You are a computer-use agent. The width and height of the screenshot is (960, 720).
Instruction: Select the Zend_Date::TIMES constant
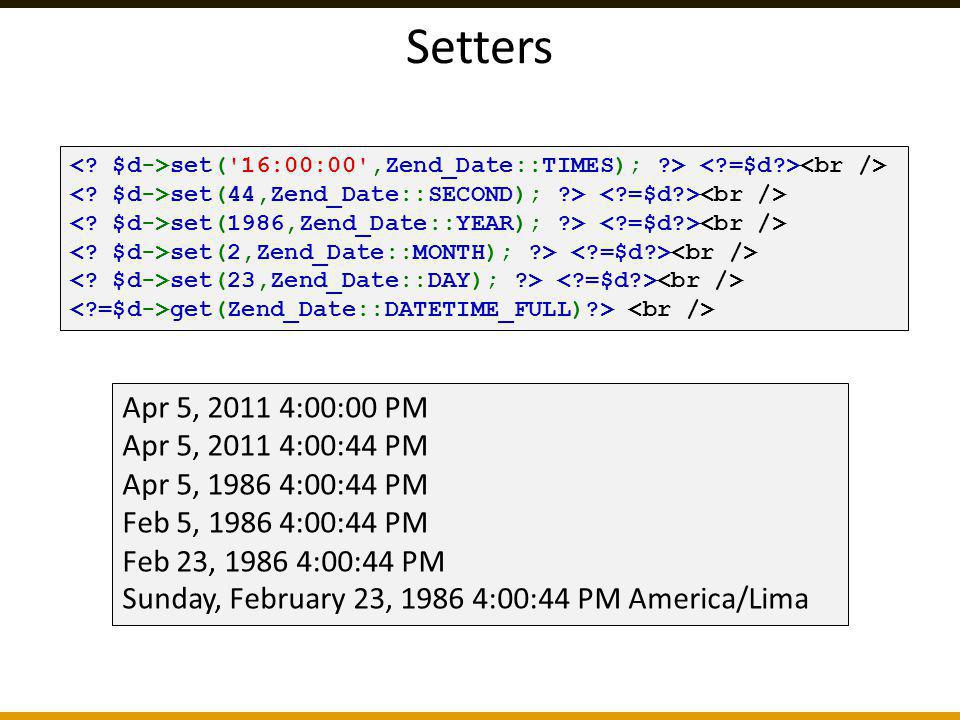pos(499,166)
